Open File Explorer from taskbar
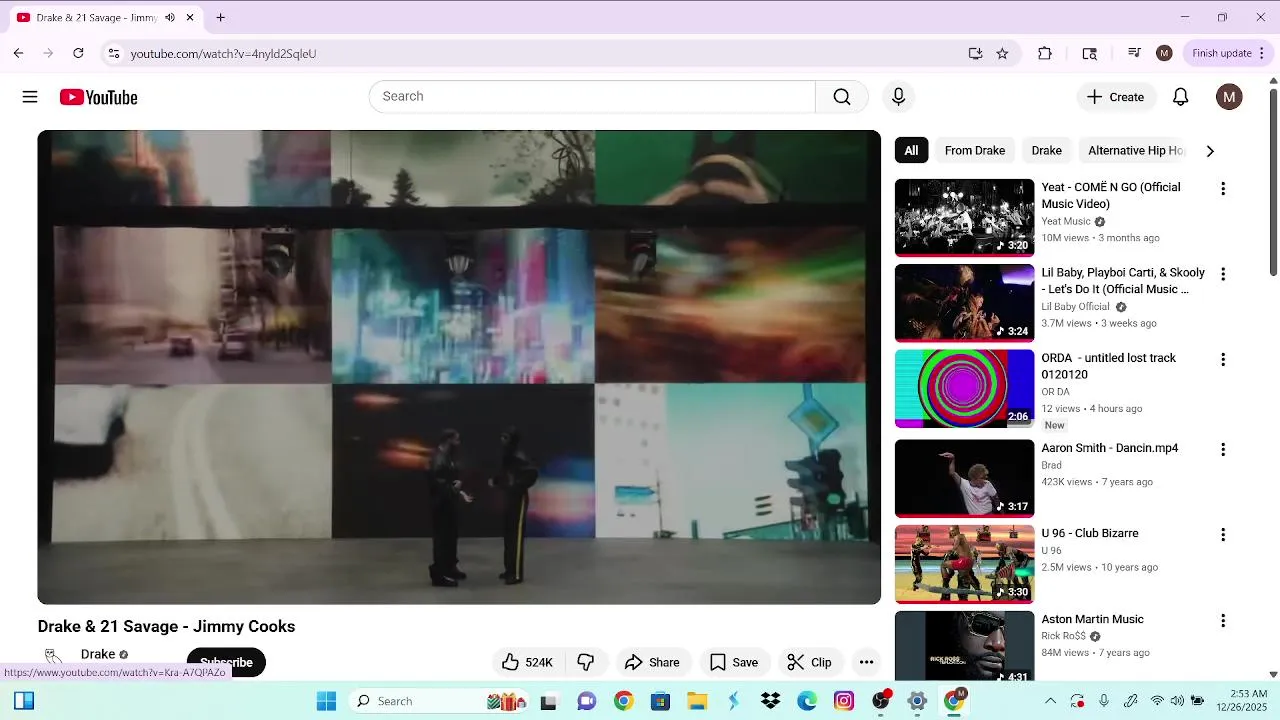The image size is (1280, 720). click(697, 701)
